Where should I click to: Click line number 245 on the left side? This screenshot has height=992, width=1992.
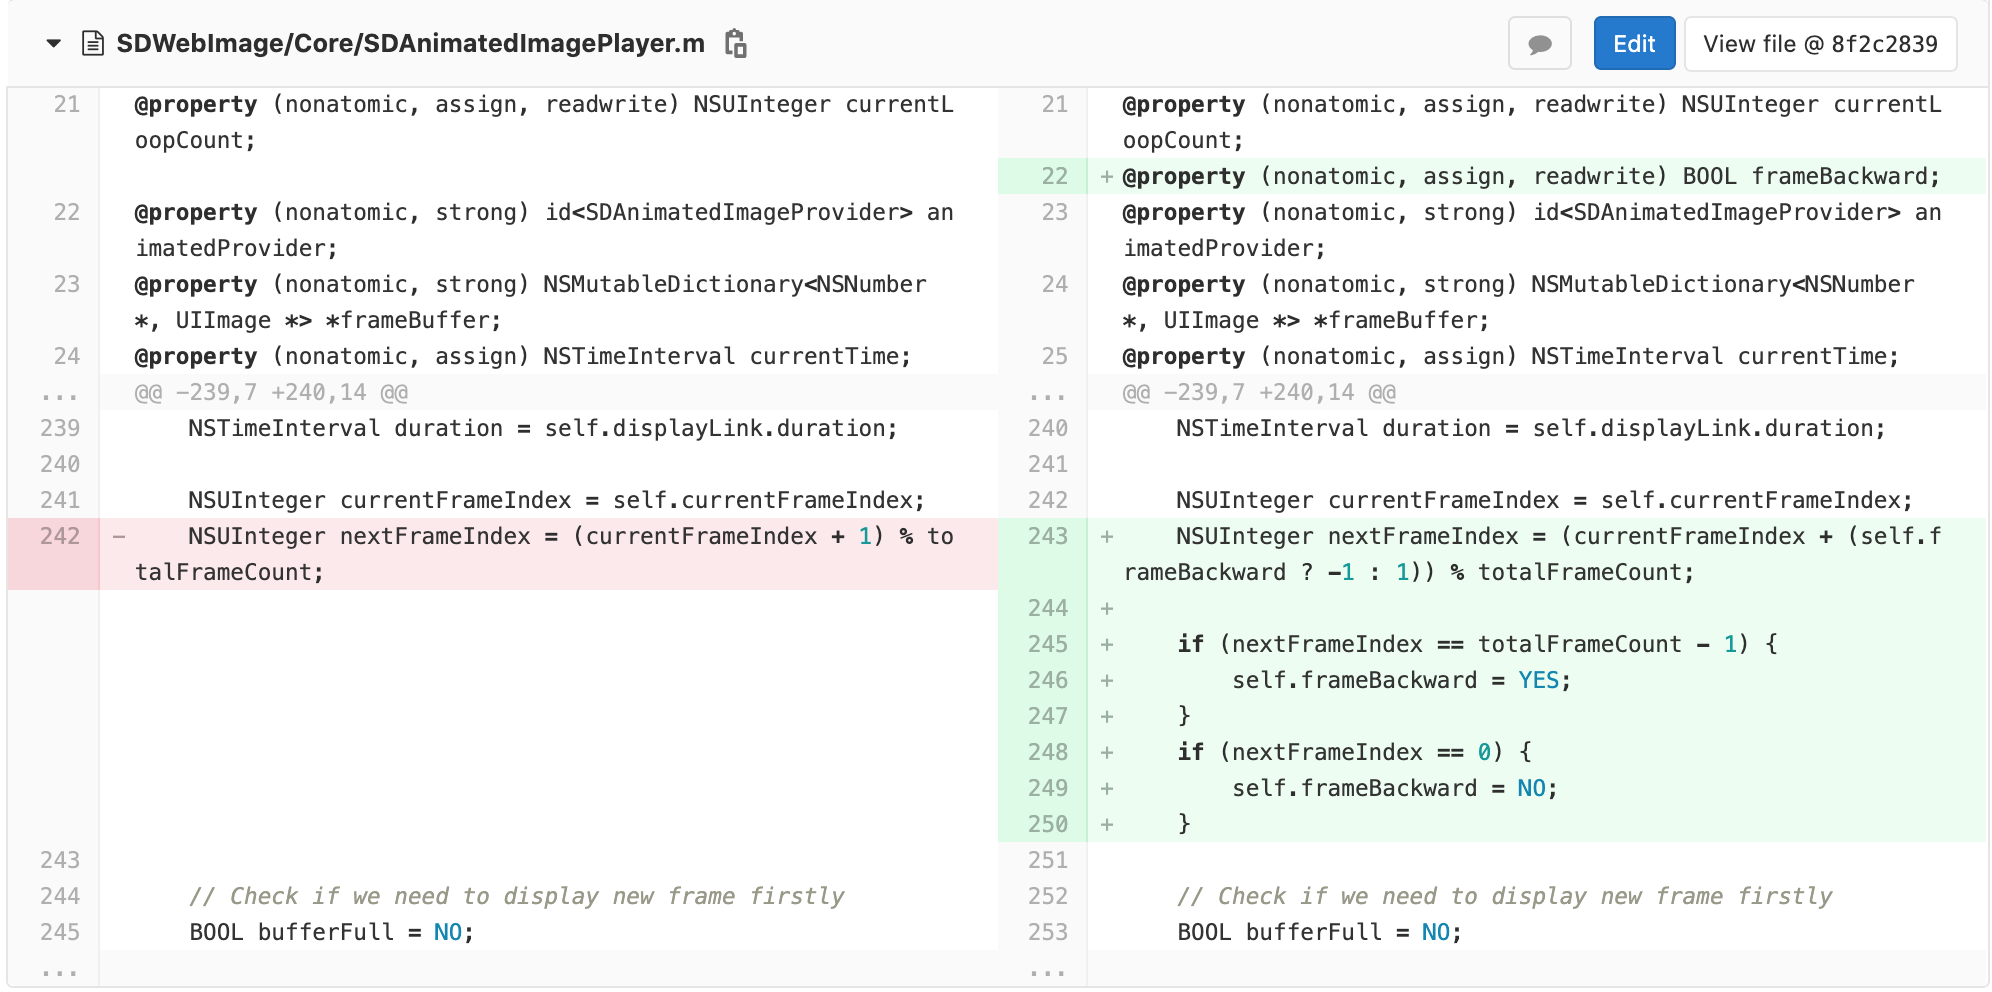[x=60, y=931]
